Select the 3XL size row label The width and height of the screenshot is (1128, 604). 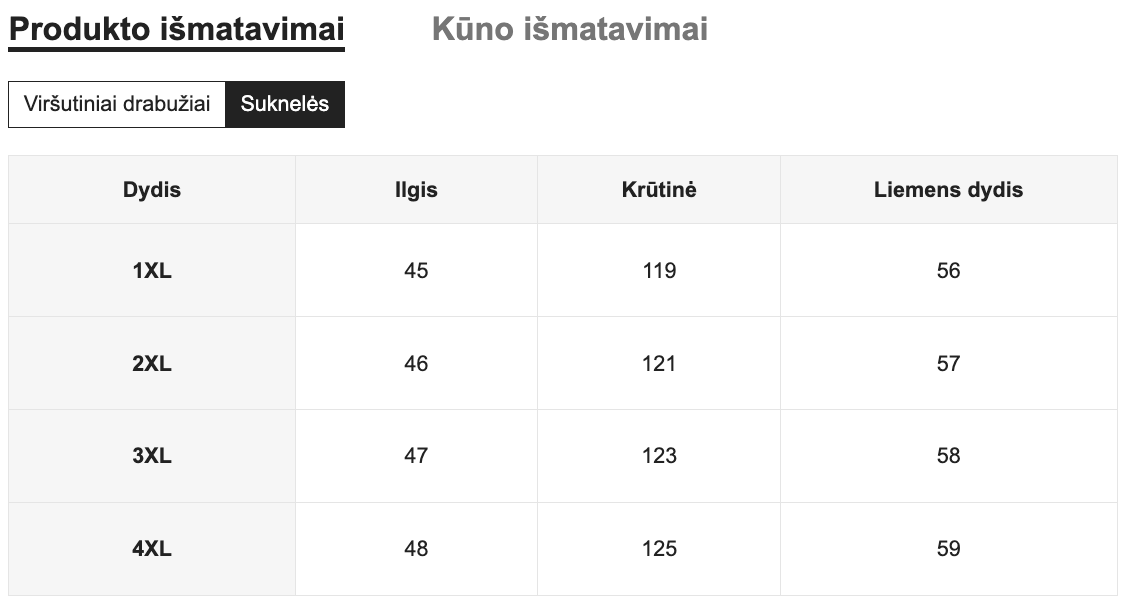pos(152,456)
